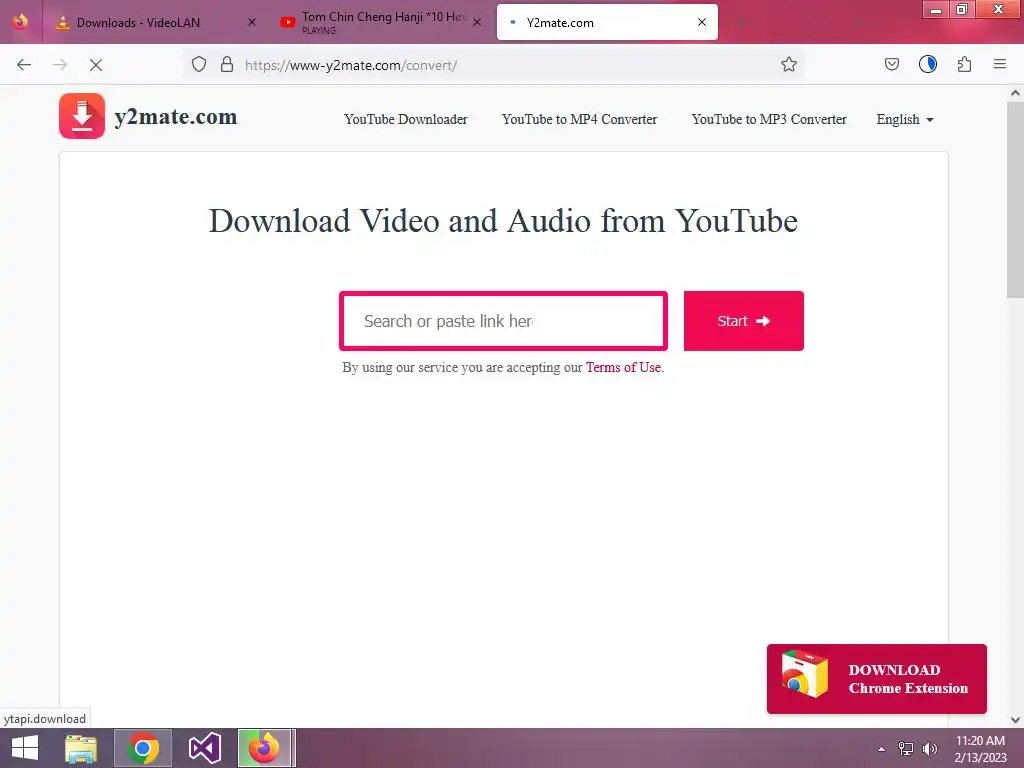Save page to Pocket icon

(891, 64)
